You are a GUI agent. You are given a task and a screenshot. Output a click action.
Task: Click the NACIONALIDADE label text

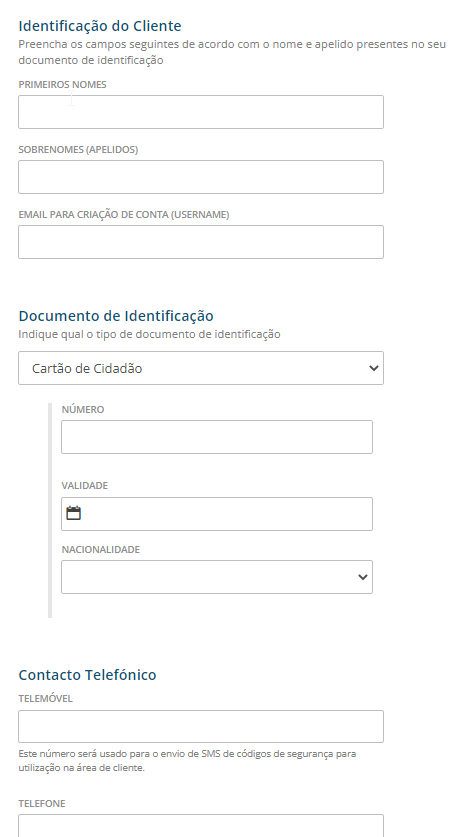click(100, 549)
